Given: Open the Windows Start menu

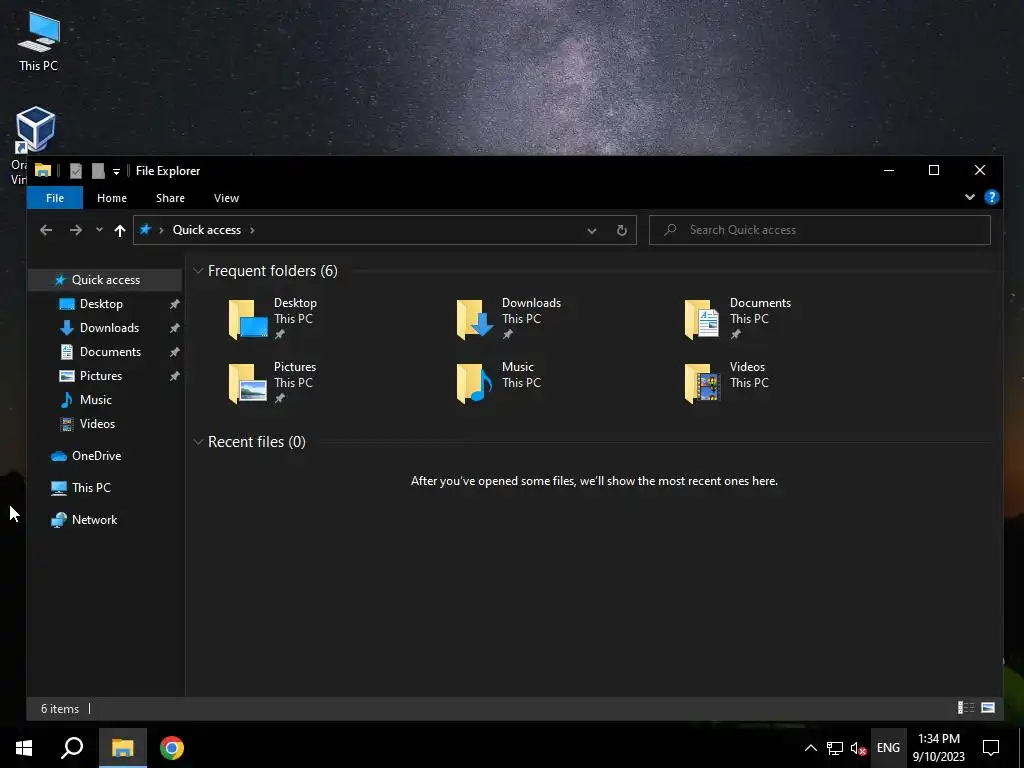Looking at the screenshot, I should [x=24, y=748].
